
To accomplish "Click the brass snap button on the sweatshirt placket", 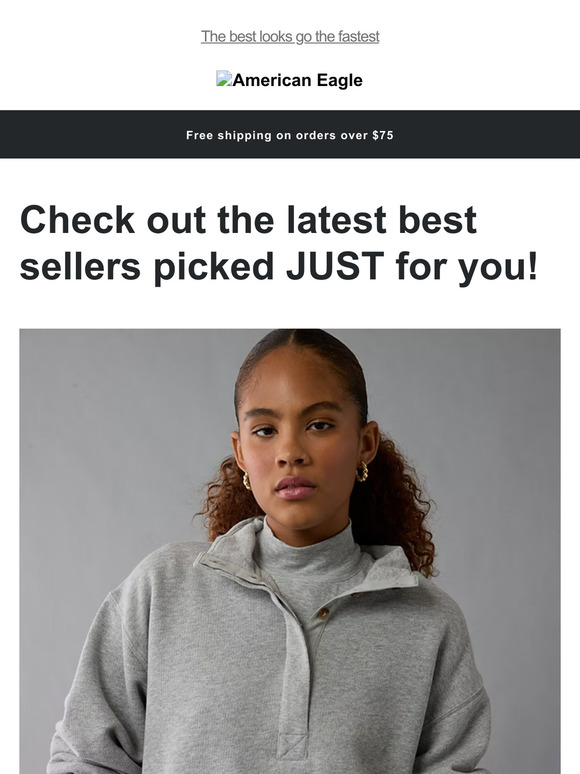I will coord(323,614).
